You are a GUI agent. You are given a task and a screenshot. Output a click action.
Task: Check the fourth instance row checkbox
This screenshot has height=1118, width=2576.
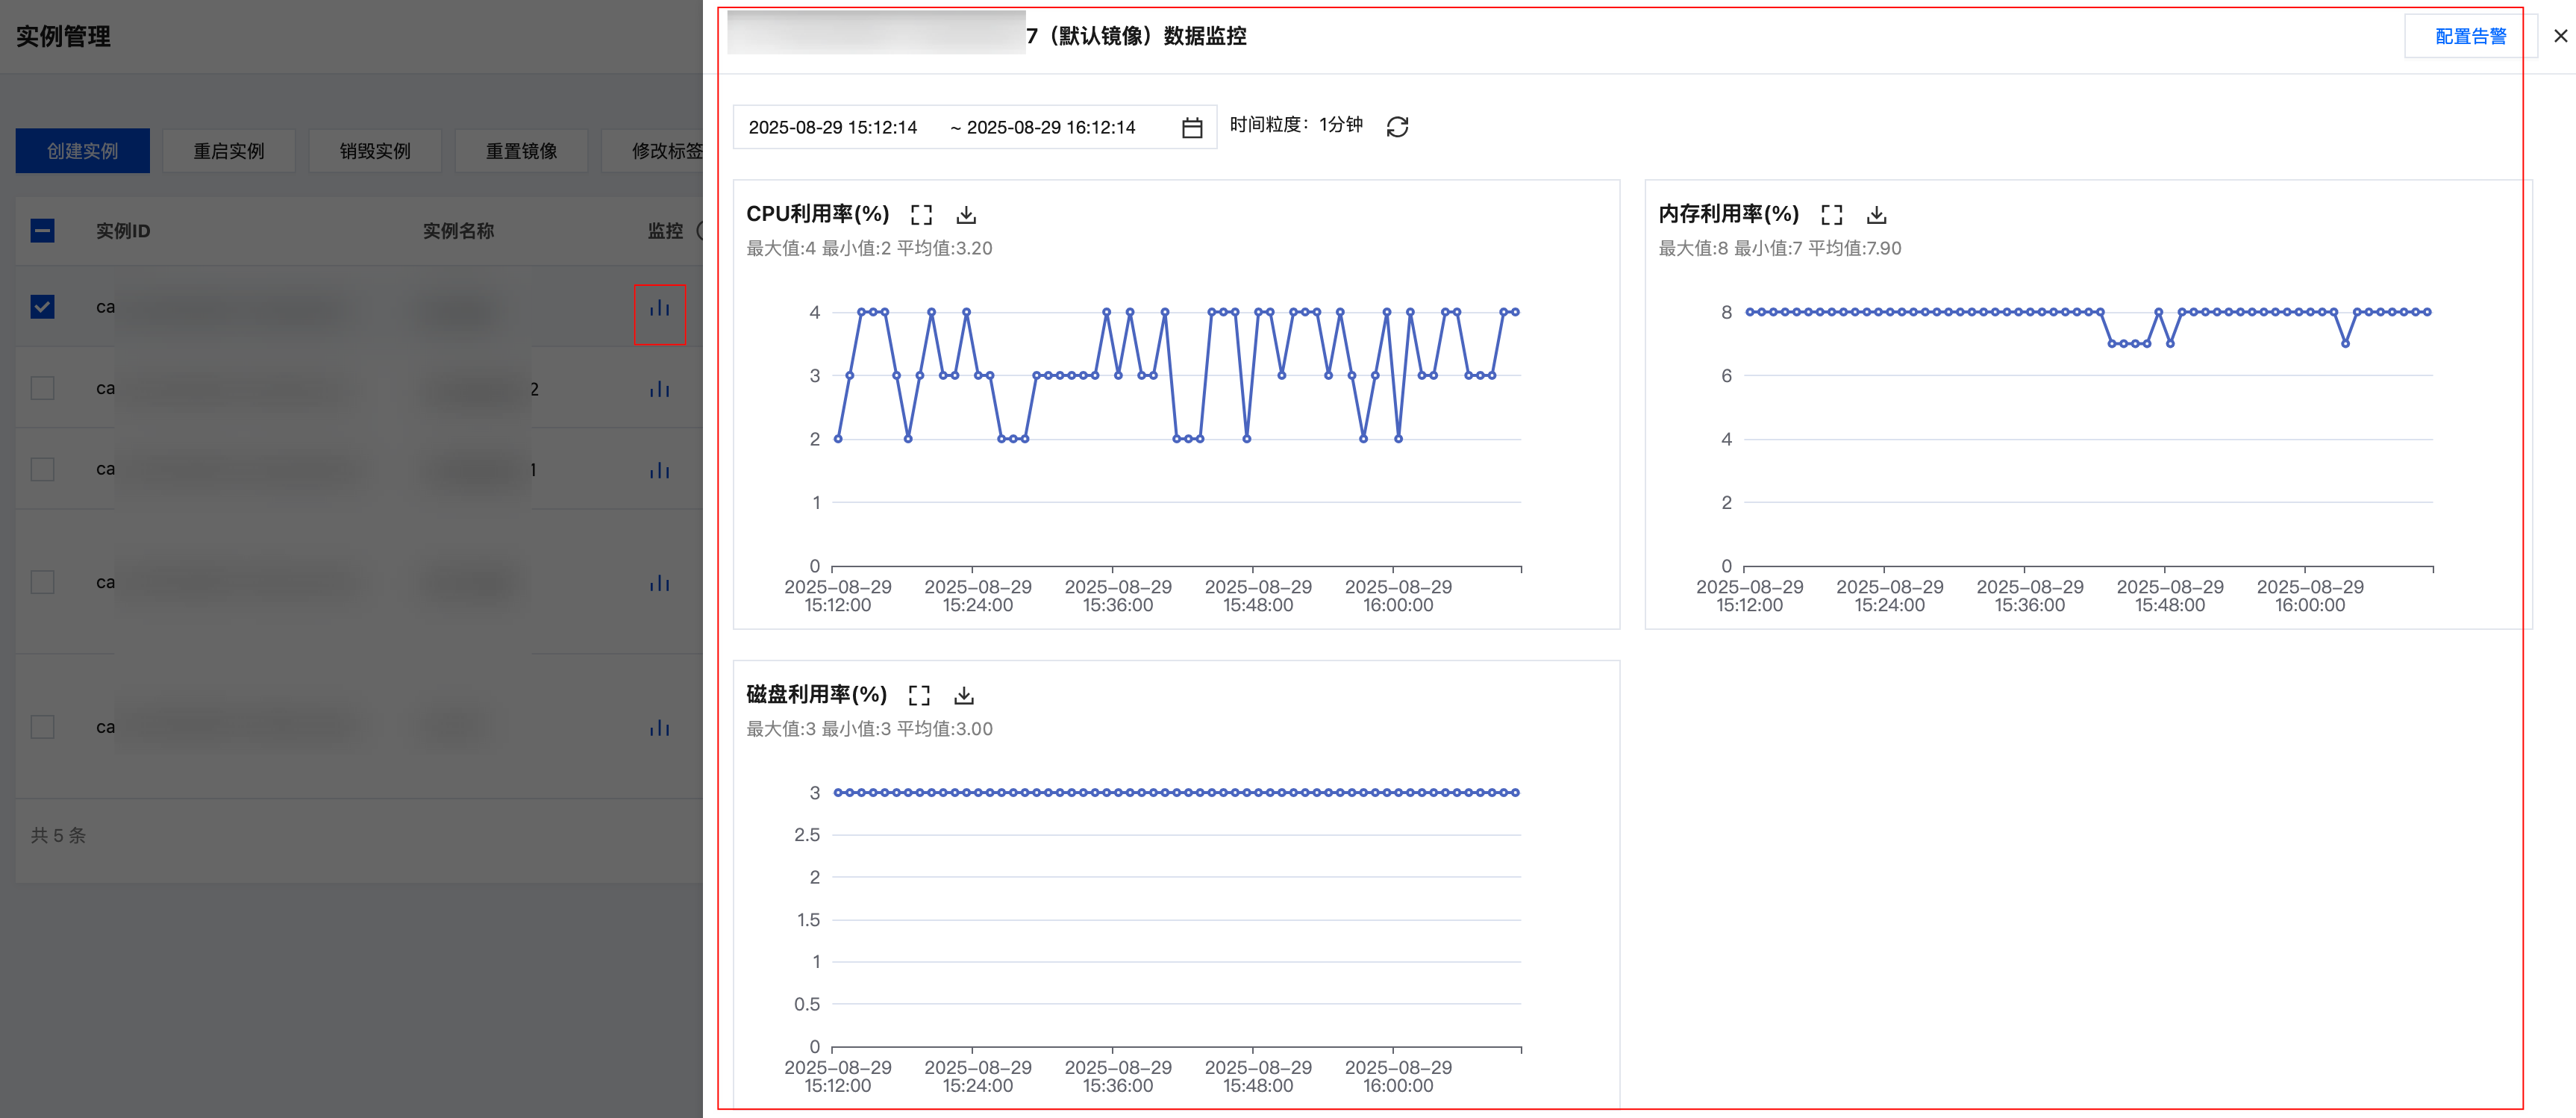[42, 581]
